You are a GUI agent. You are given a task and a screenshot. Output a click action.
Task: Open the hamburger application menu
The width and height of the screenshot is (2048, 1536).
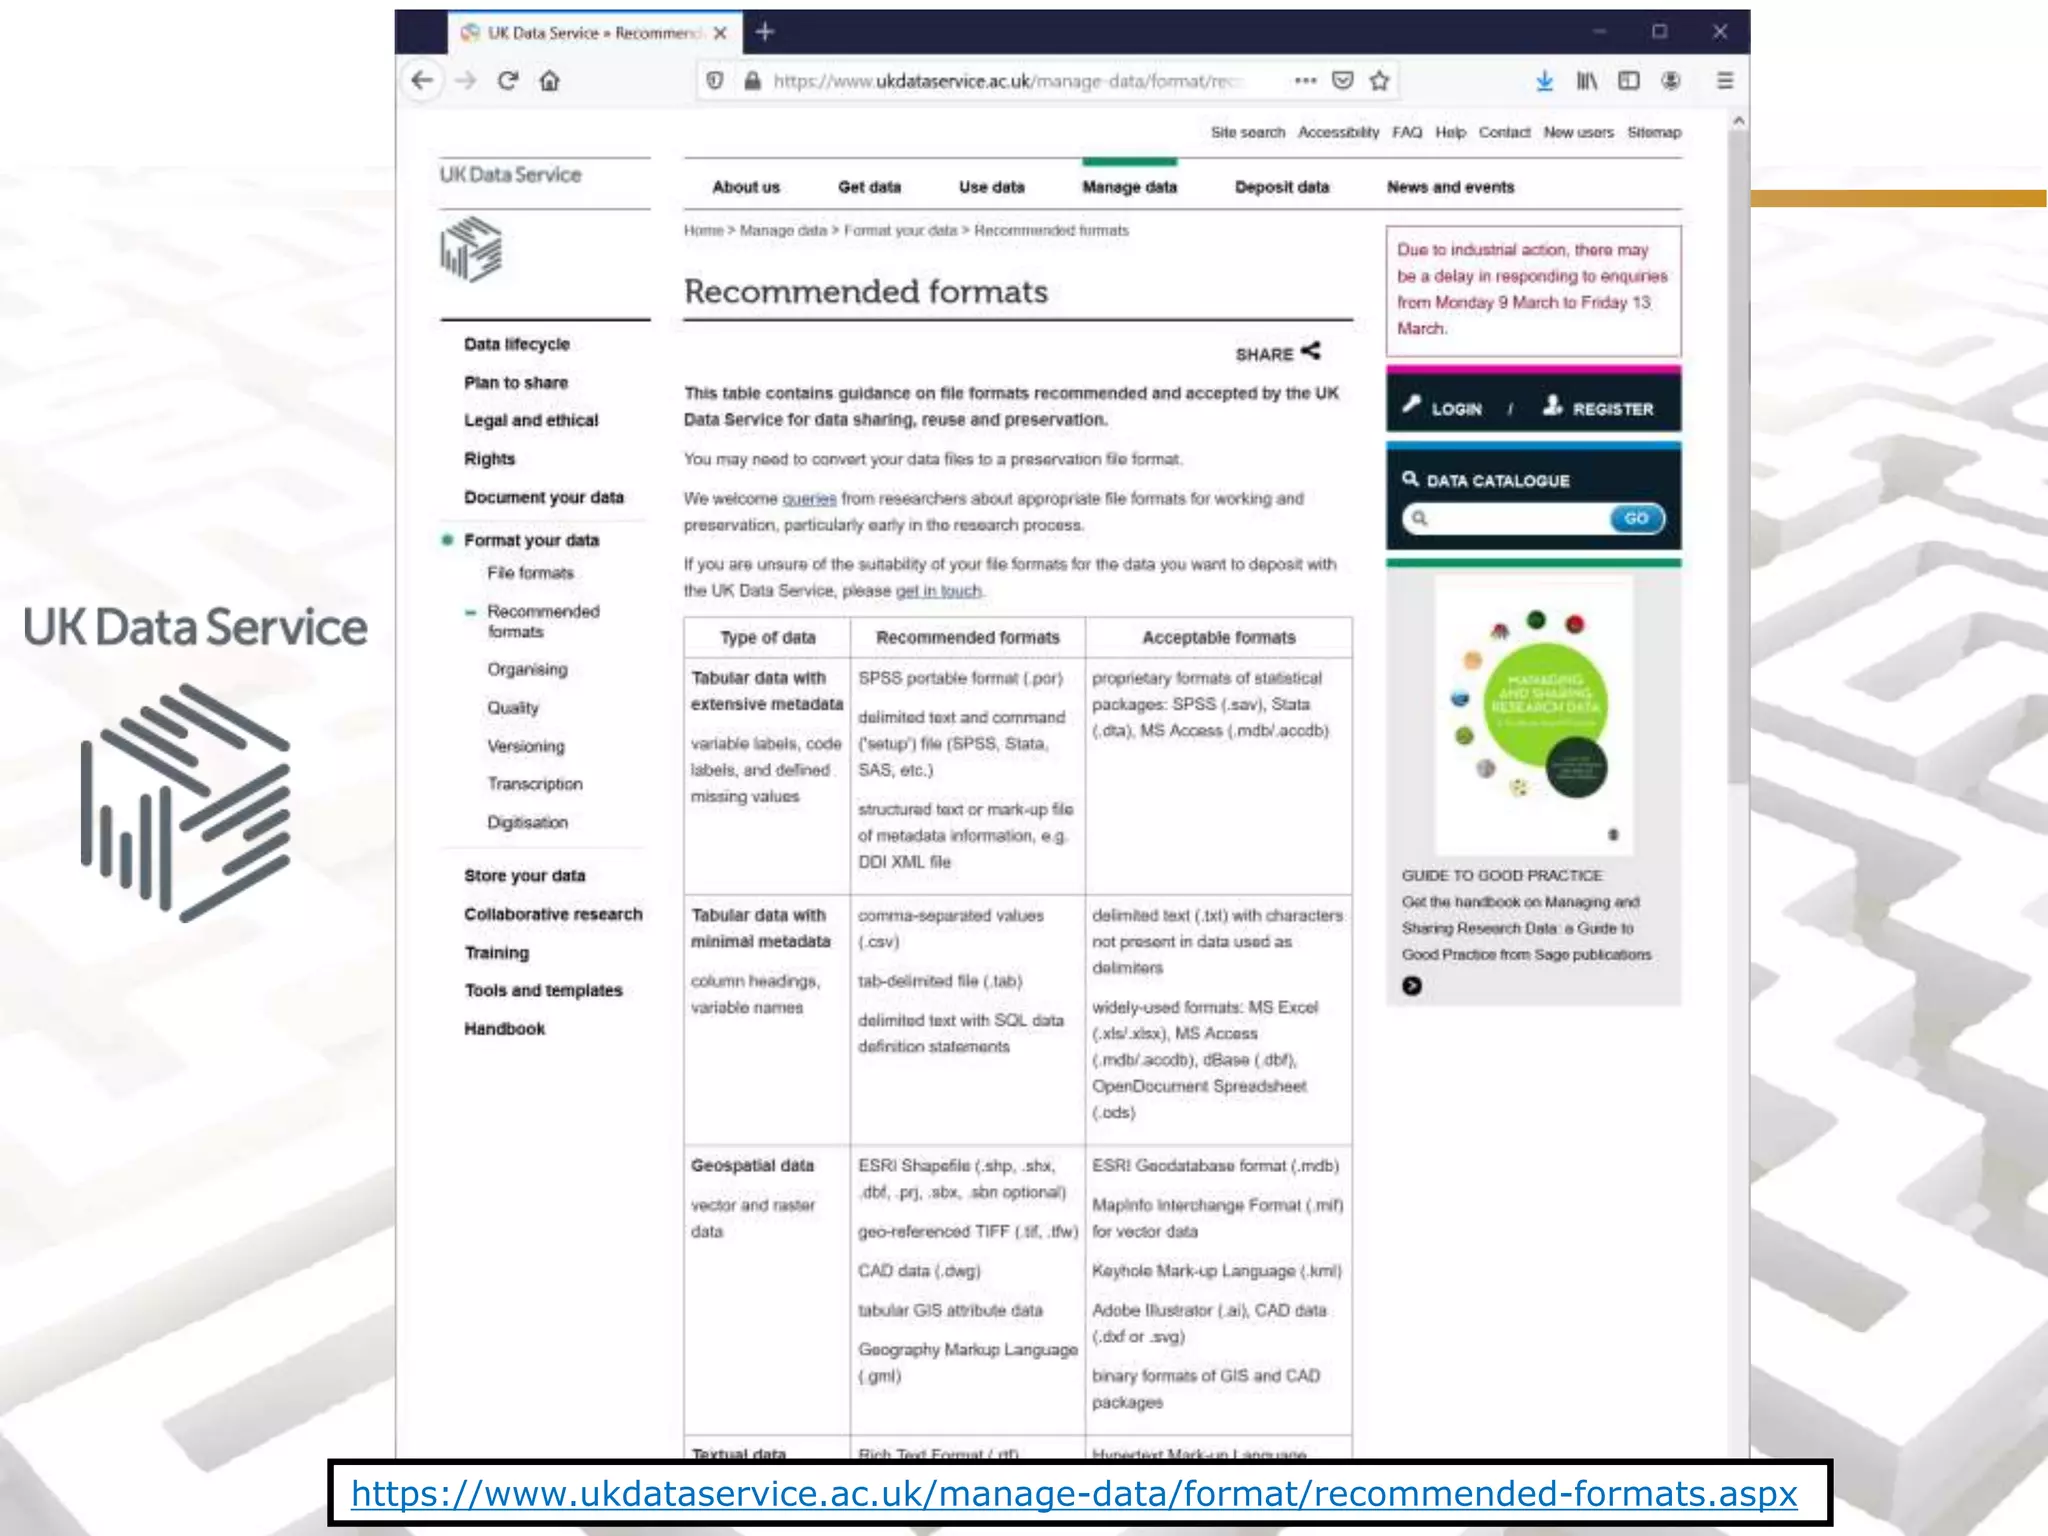[x=1725, y=81]
